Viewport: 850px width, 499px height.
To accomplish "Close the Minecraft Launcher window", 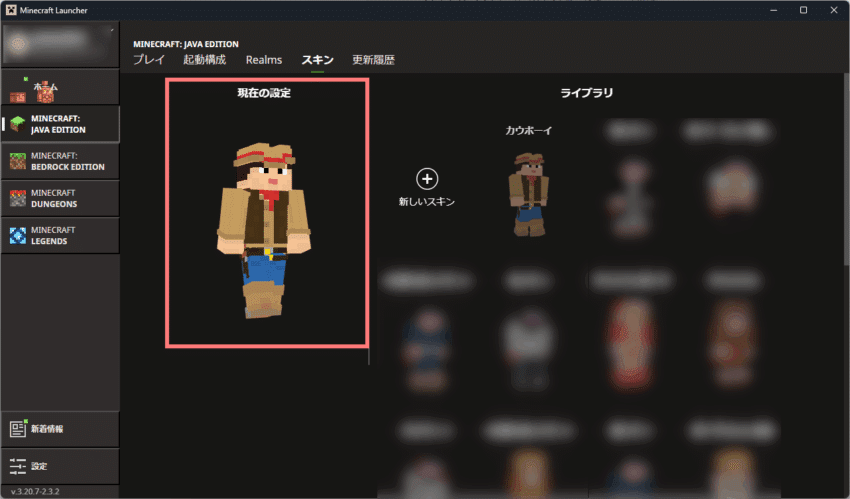I will pos(833,10).
